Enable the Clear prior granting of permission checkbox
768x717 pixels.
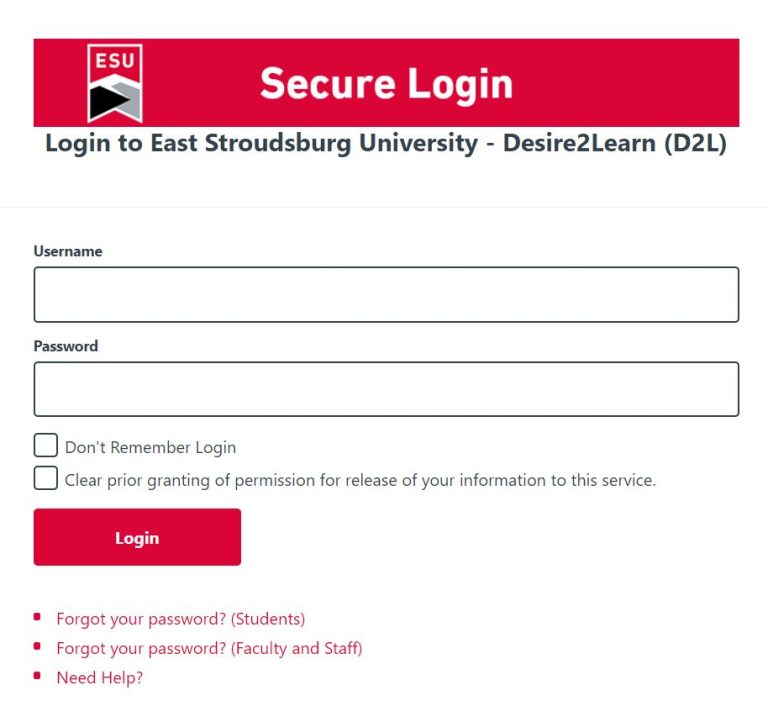[46, 478]
